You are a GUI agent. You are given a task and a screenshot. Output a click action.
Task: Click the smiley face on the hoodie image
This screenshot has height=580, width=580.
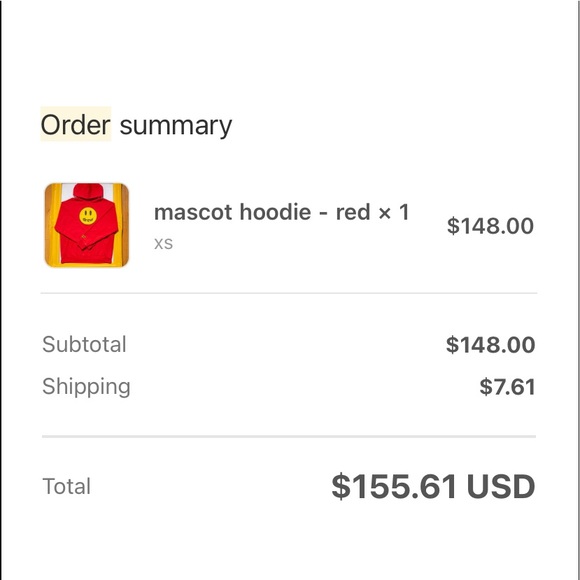pyautogui.click(x=88, y=216)
